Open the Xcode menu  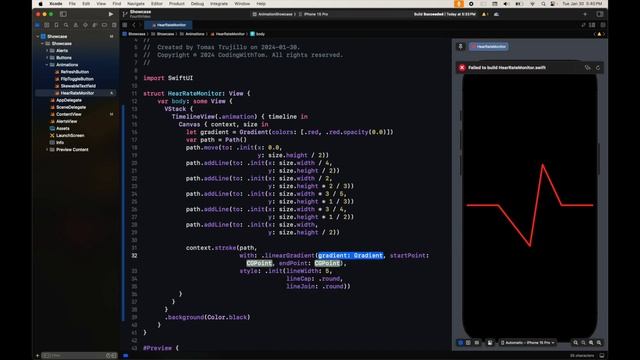(56, 4)
